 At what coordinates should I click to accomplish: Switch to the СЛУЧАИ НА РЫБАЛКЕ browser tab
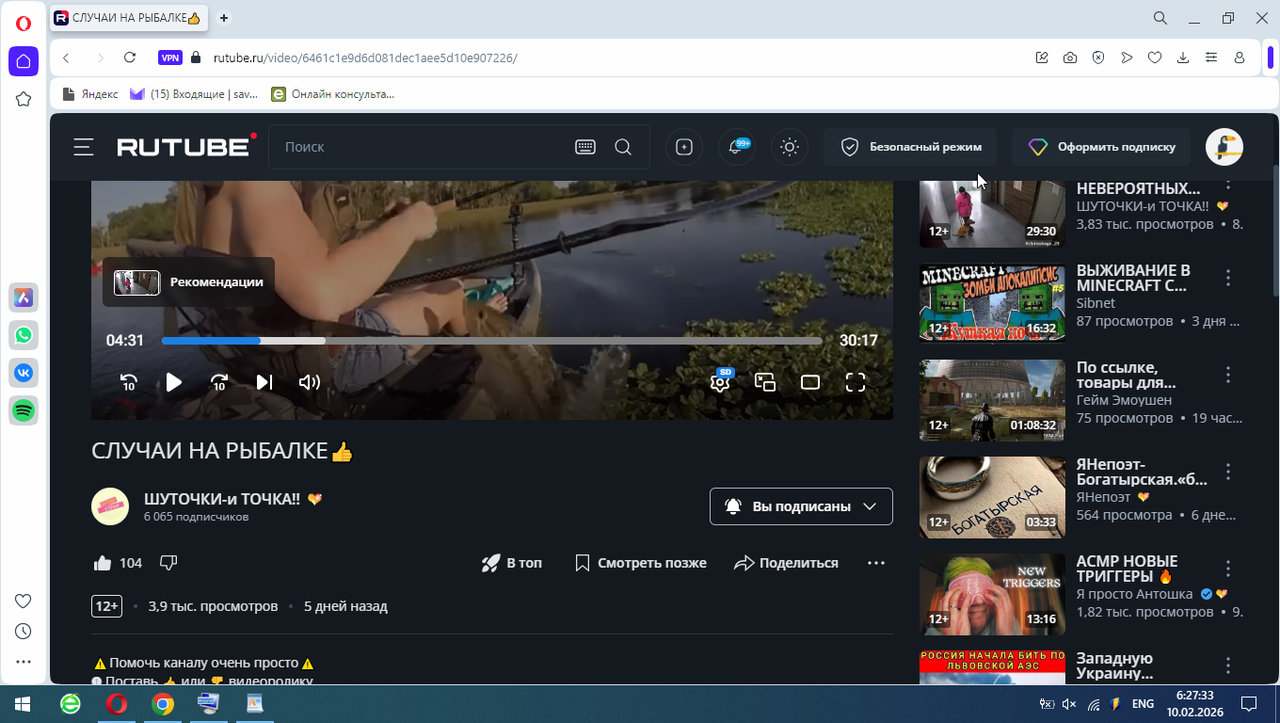click(x=128, y=17)
